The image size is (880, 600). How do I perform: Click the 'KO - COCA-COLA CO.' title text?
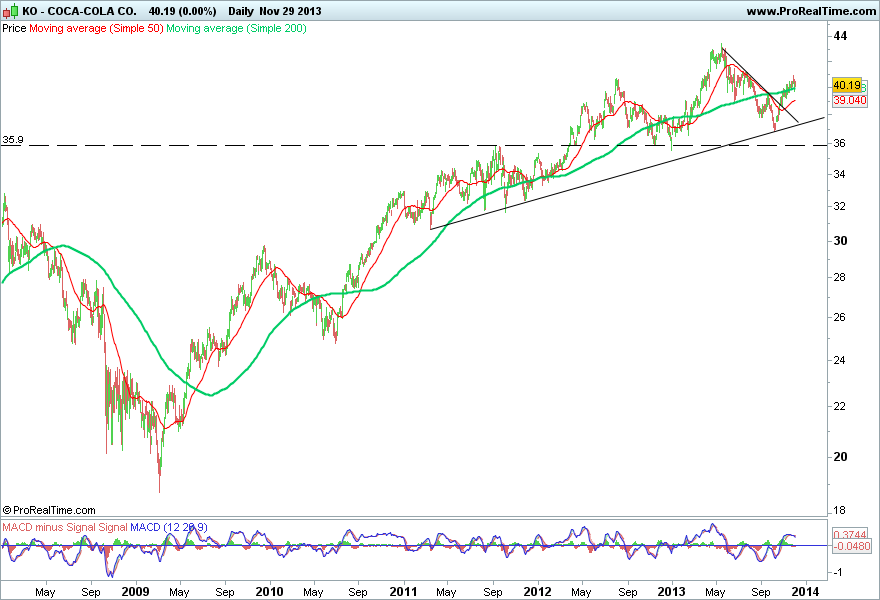click(79, 11)
